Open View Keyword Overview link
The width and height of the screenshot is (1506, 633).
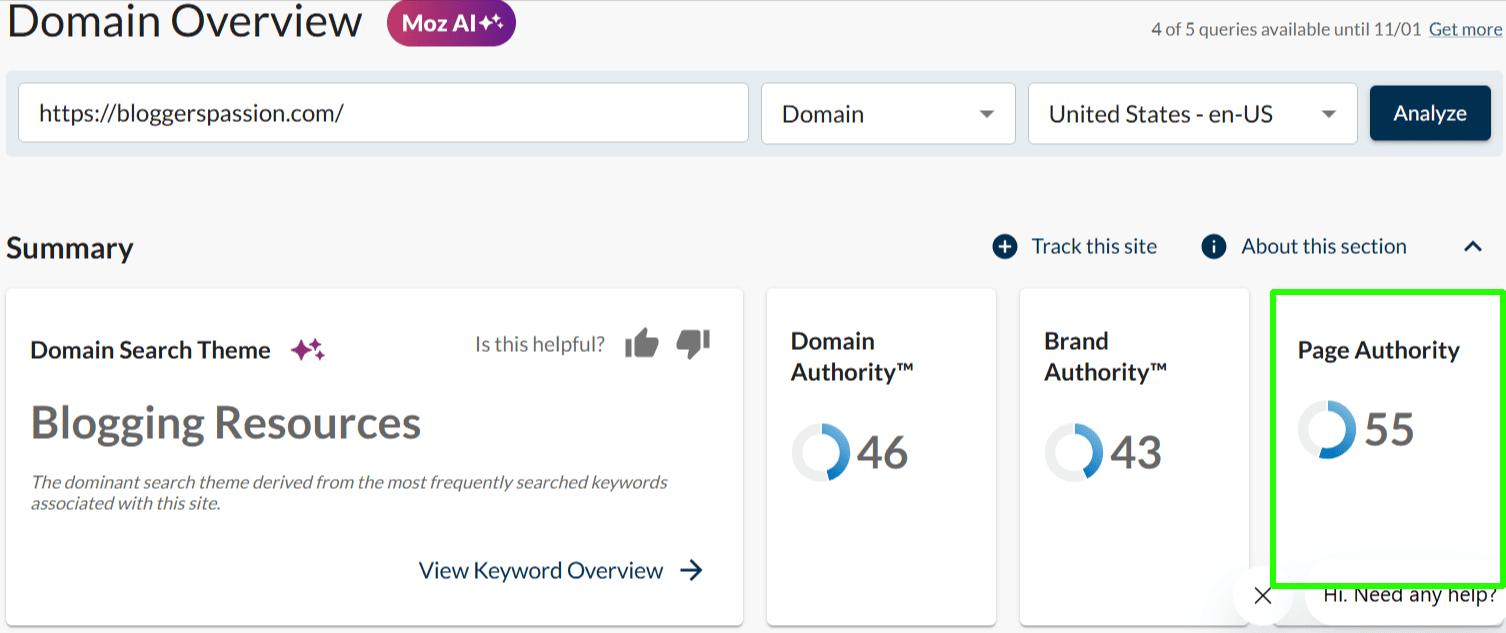[541, 570]
